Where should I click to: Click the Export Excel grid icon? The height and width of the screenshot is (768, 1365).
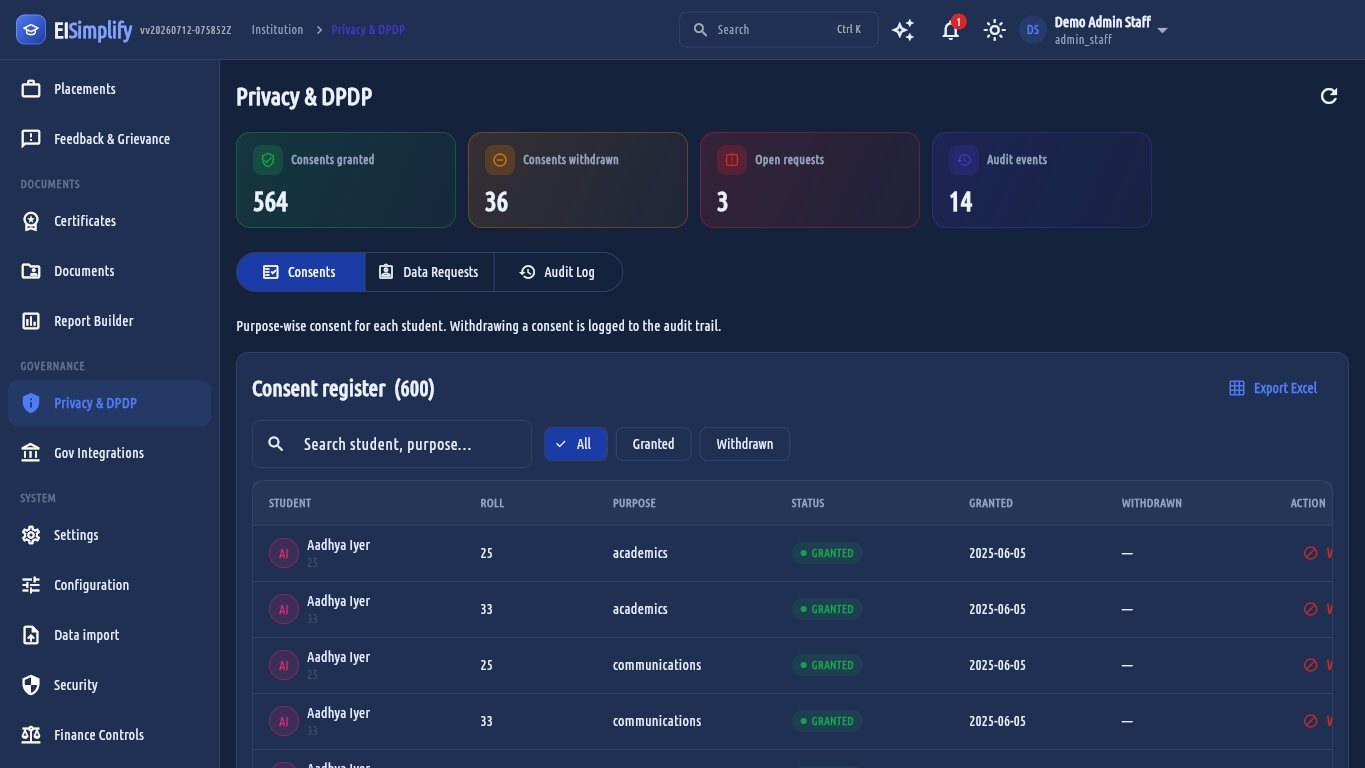tap(1237, 388)
